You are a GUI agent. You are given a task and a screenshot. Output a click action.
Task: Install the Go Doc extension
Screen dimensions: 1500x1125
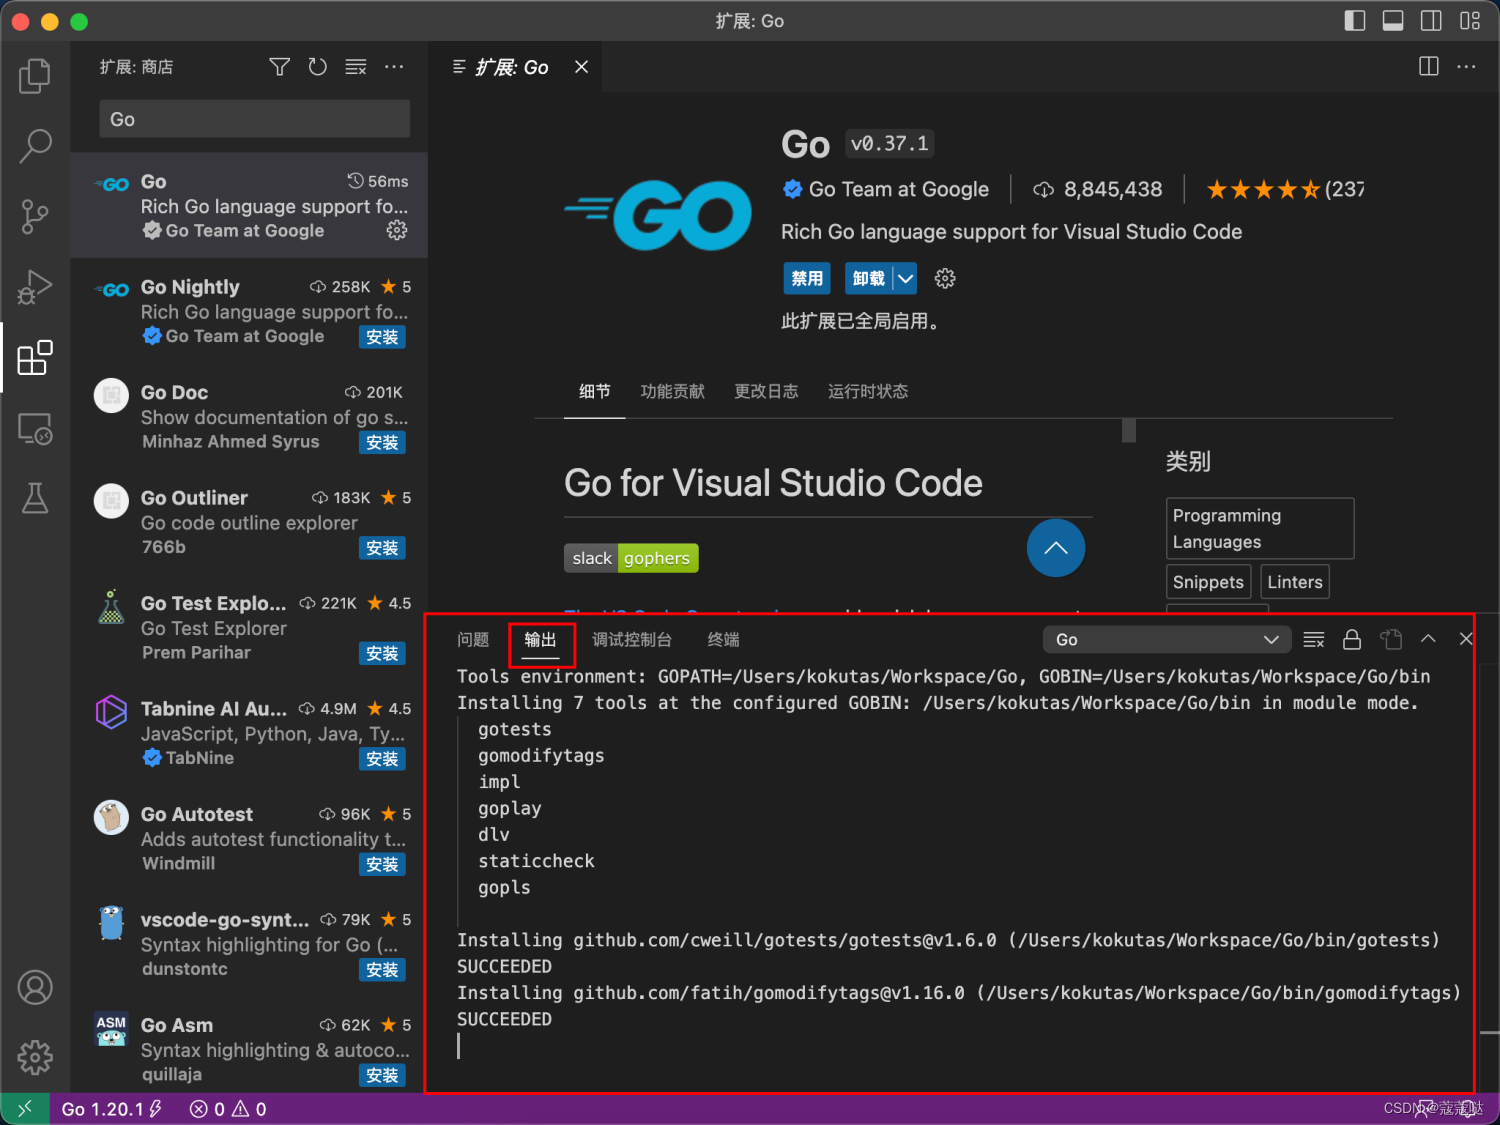pyautogui.click(x=382, y=442)
